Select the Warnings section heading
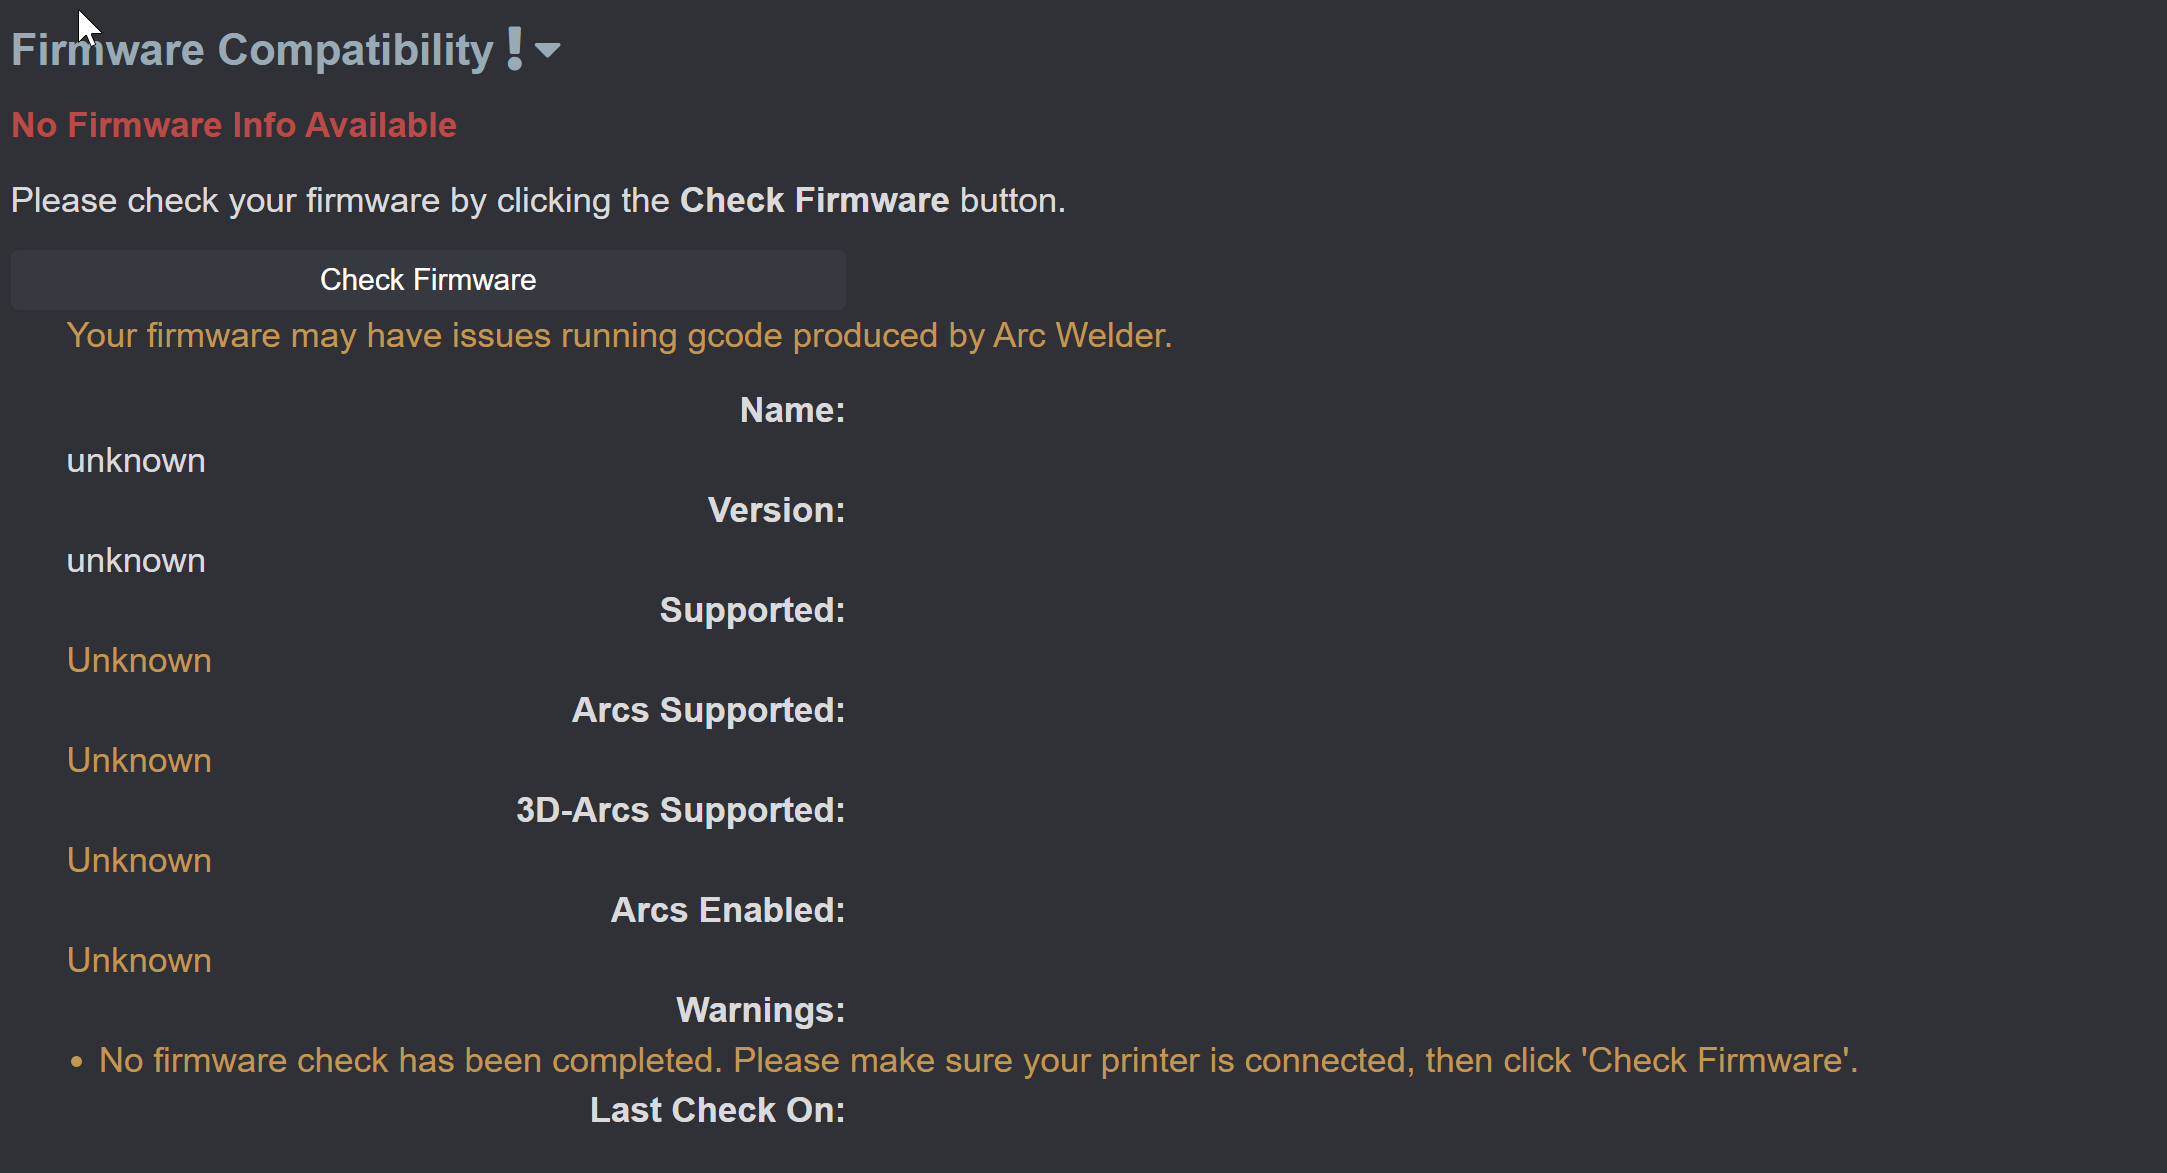Image resolution: width=2167 pixels, height=1173 pixels. (x=760, y=1010)
